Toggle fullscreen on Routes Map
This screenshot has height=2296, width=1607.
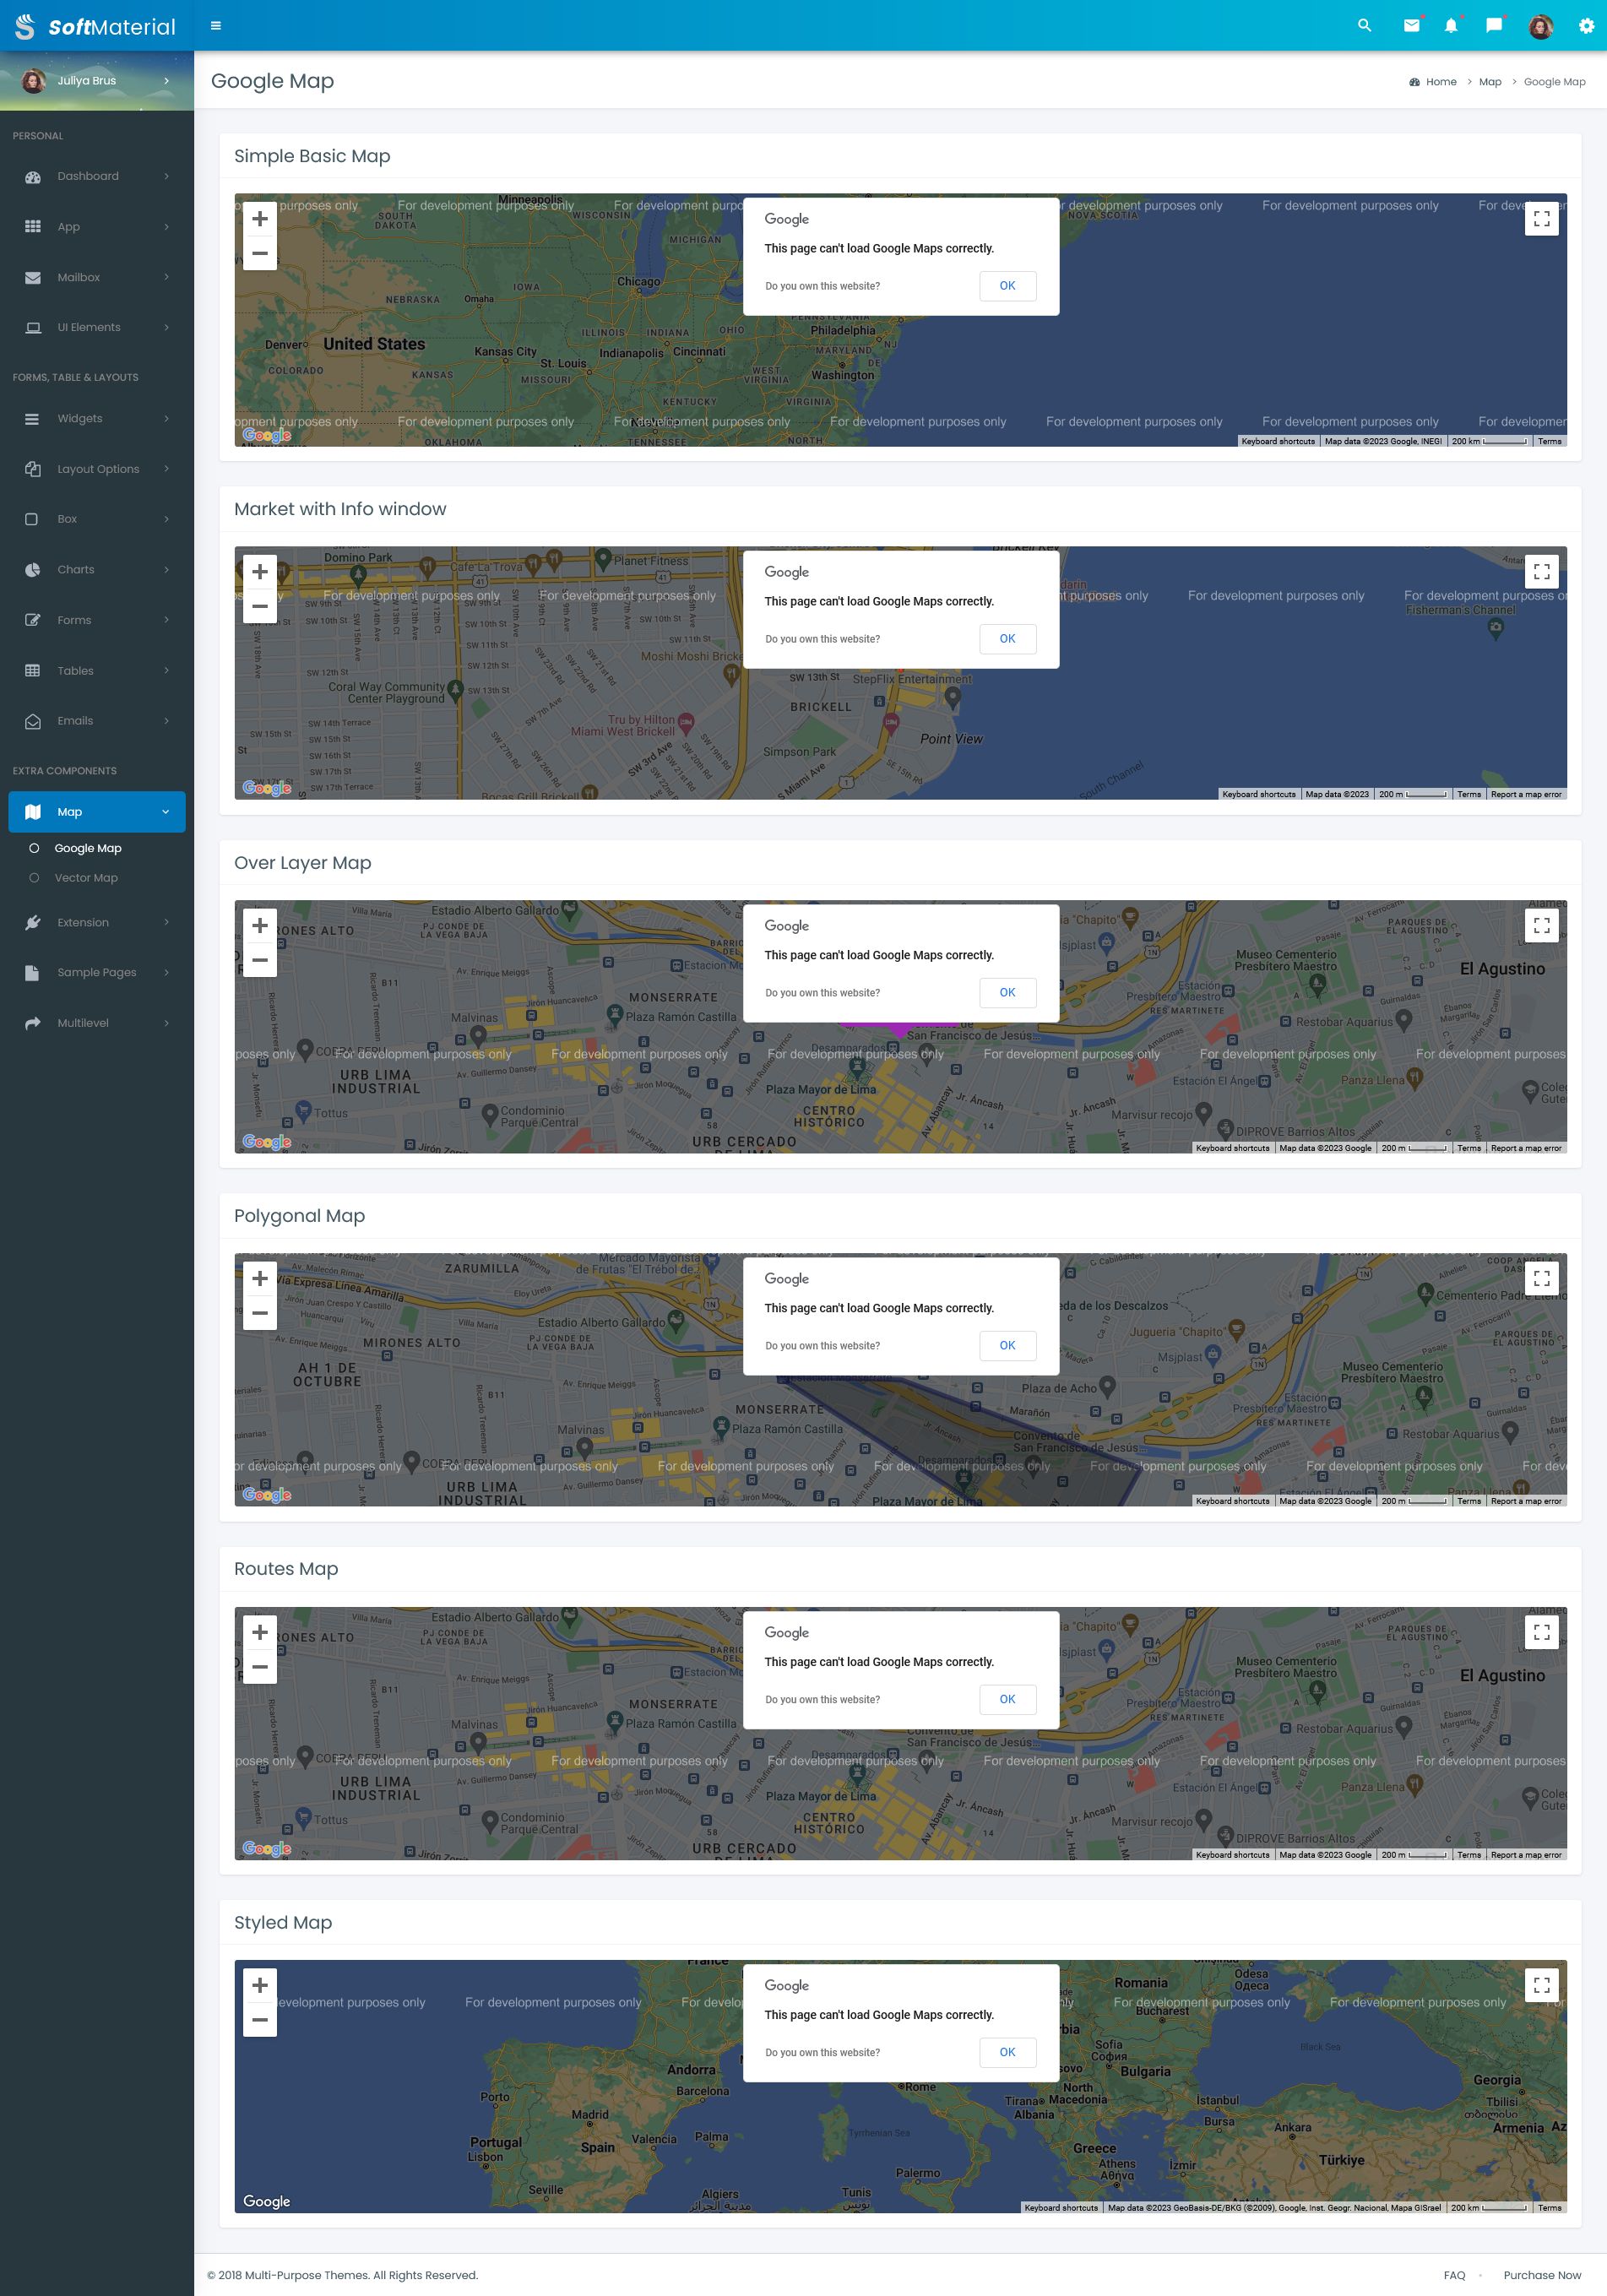click(1541, 1632)
